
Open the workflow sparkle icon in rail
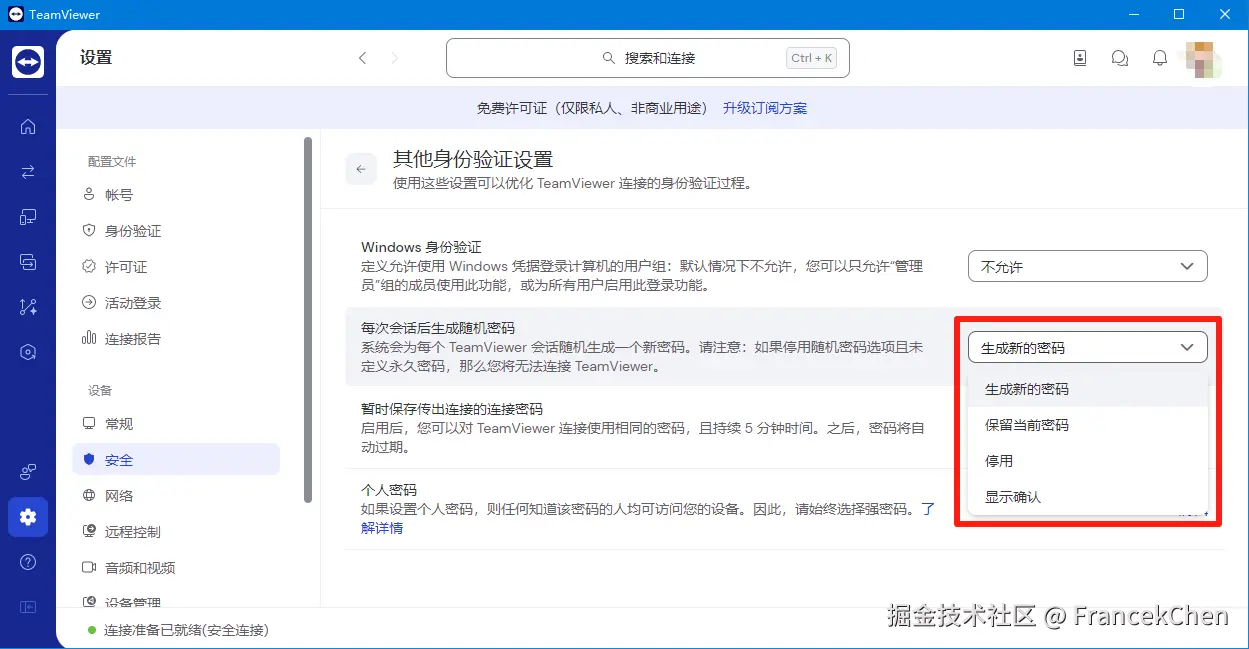pyautogui.click(x=28, y=307)
